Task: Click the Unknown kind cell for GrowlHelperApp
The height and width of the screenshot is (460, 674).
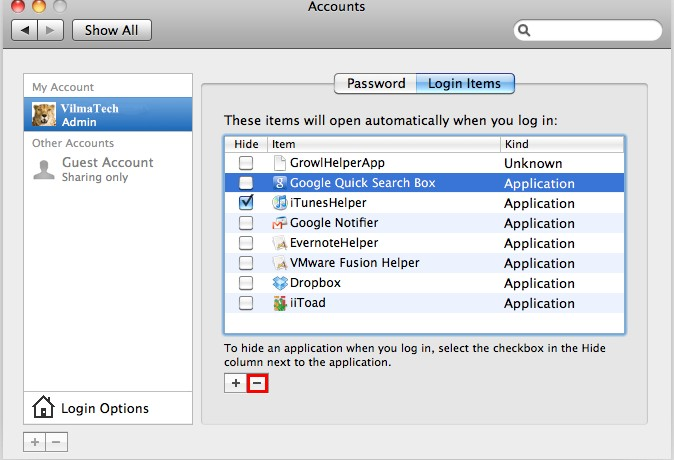Action: 533,163
